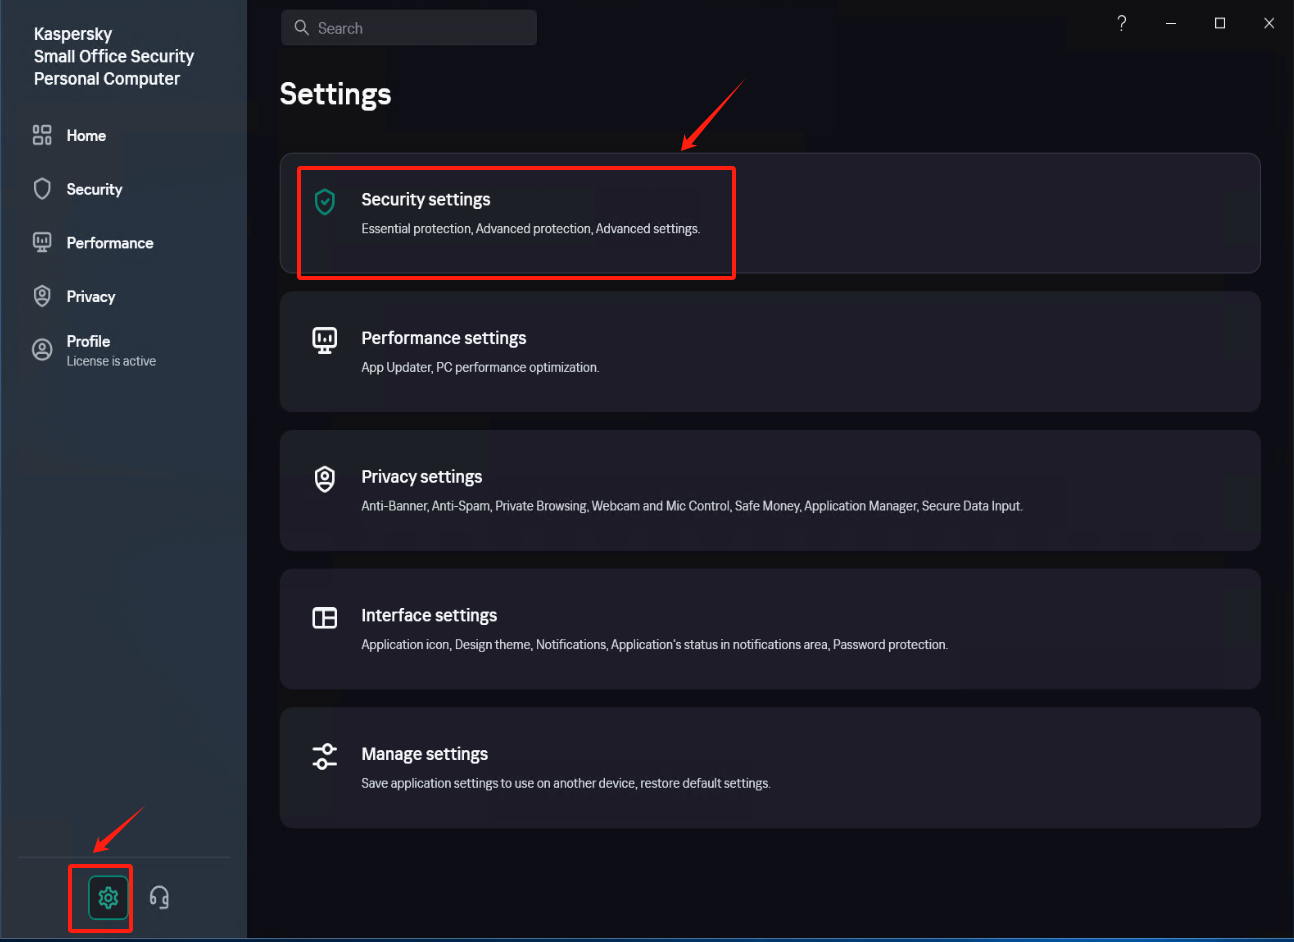Open the Performance section label

(110, 243)
